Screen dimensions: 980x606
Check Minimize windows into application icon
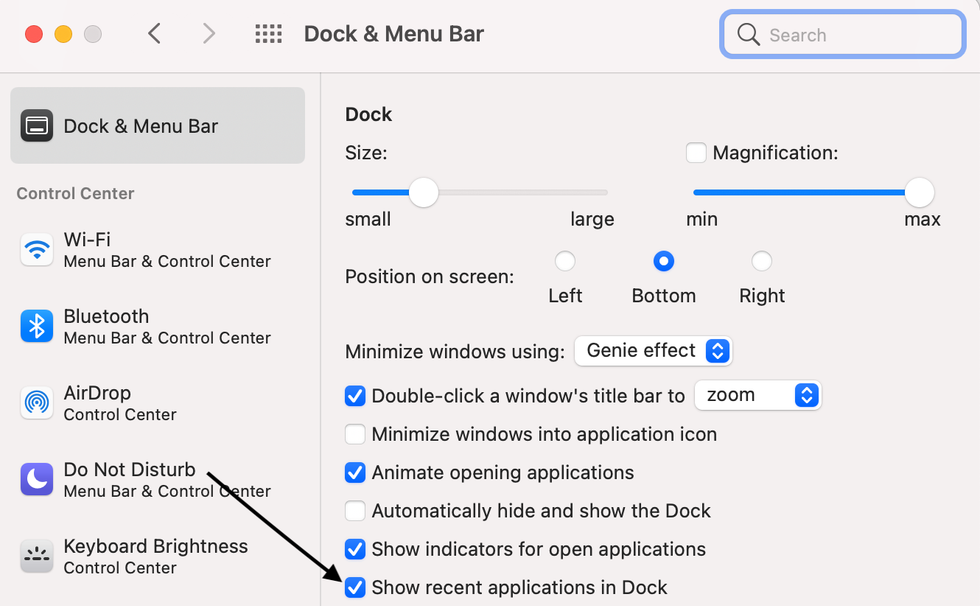(355, 434)
